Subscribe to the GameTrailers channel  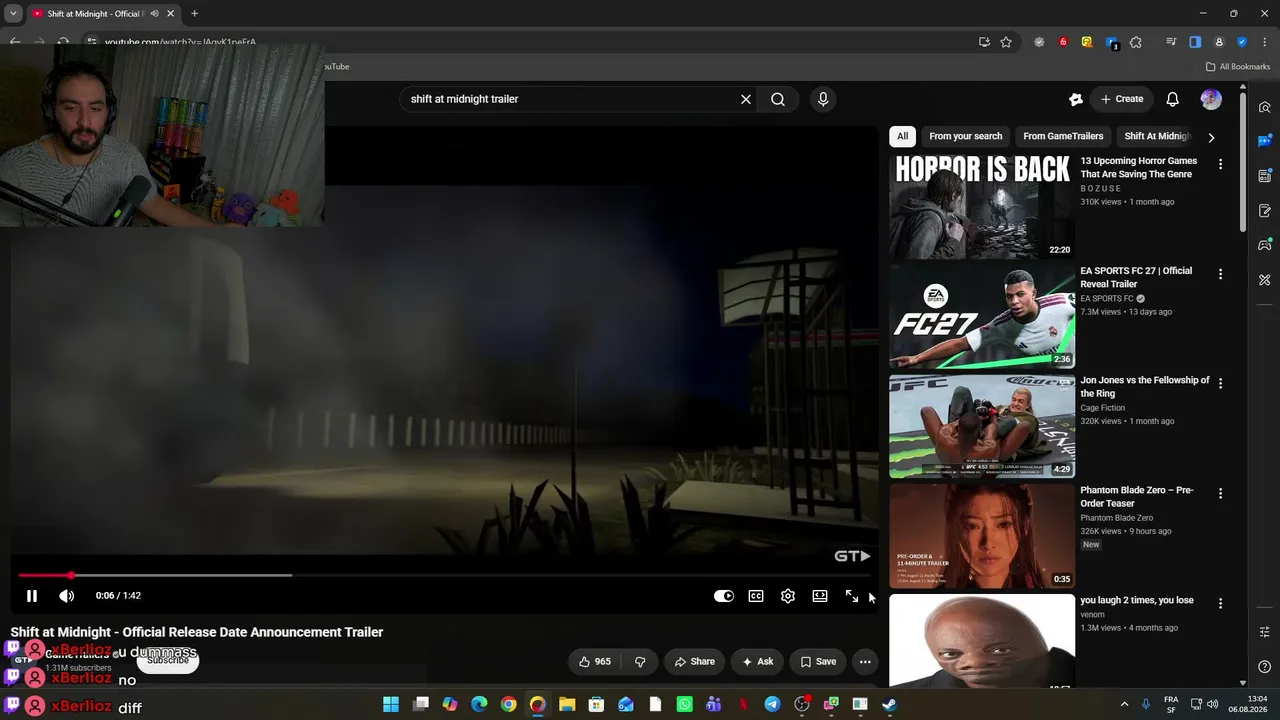click(168, 660)
